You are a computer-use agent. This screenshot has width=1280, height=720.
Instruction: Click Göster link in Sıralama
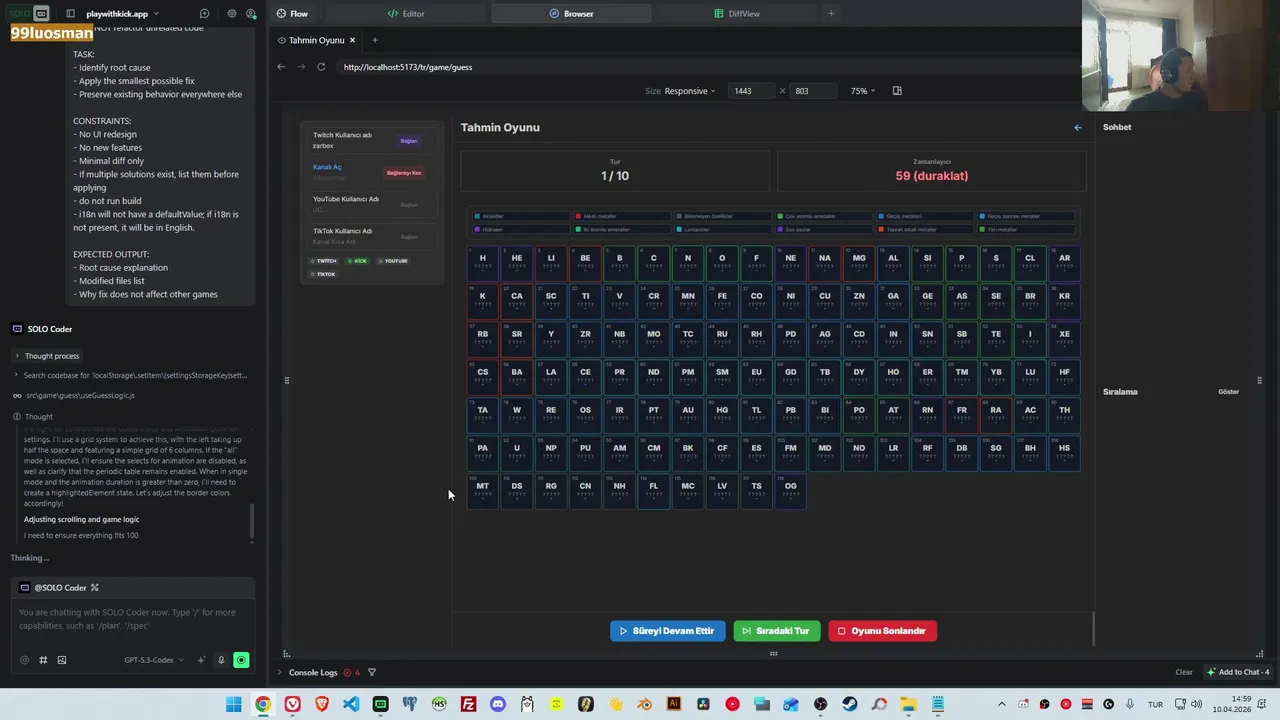click(1228, 392)
